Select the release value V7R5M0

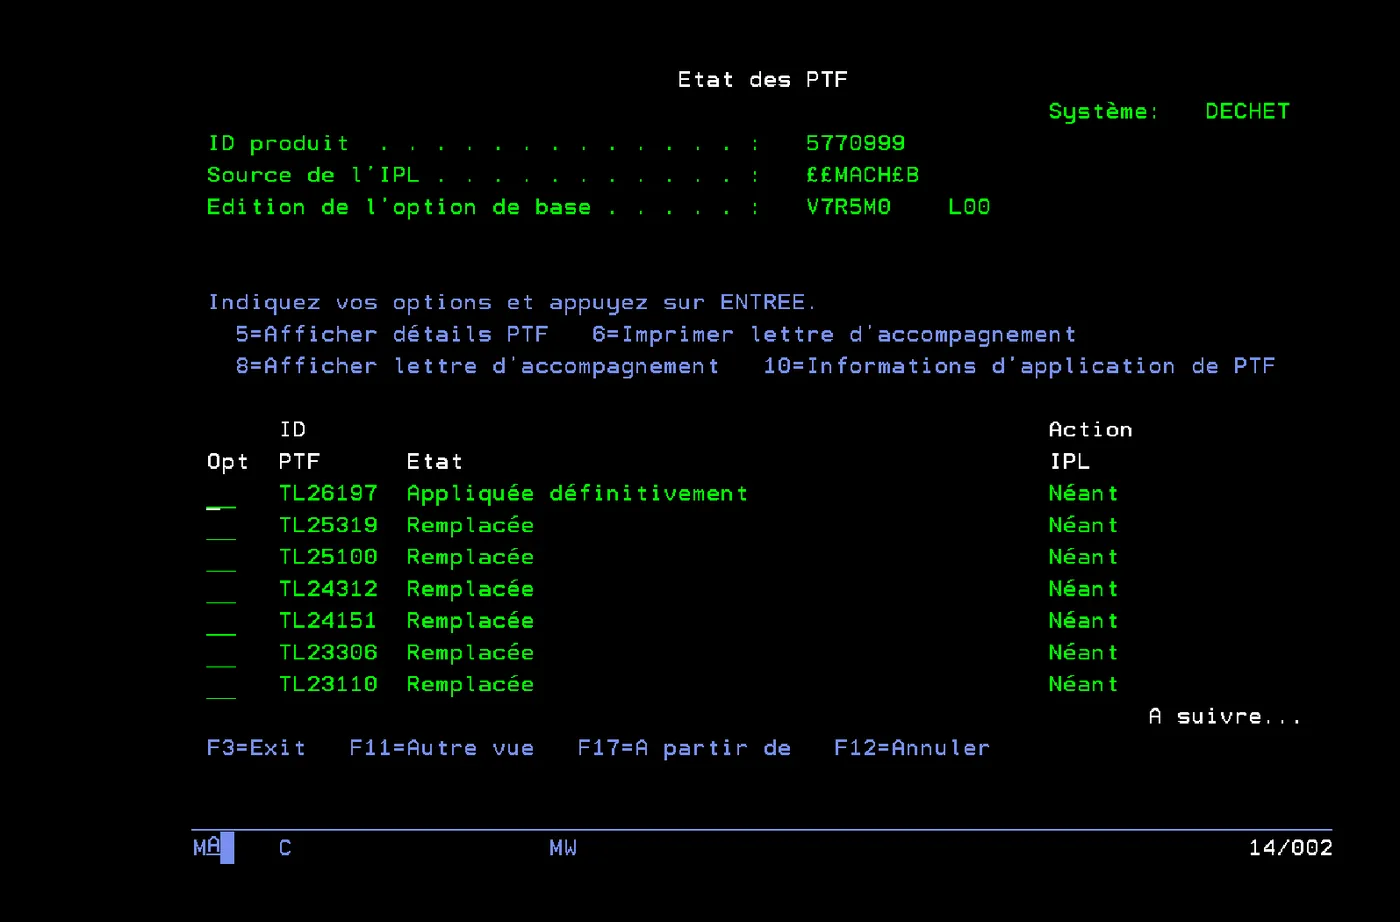coord(849,207)
